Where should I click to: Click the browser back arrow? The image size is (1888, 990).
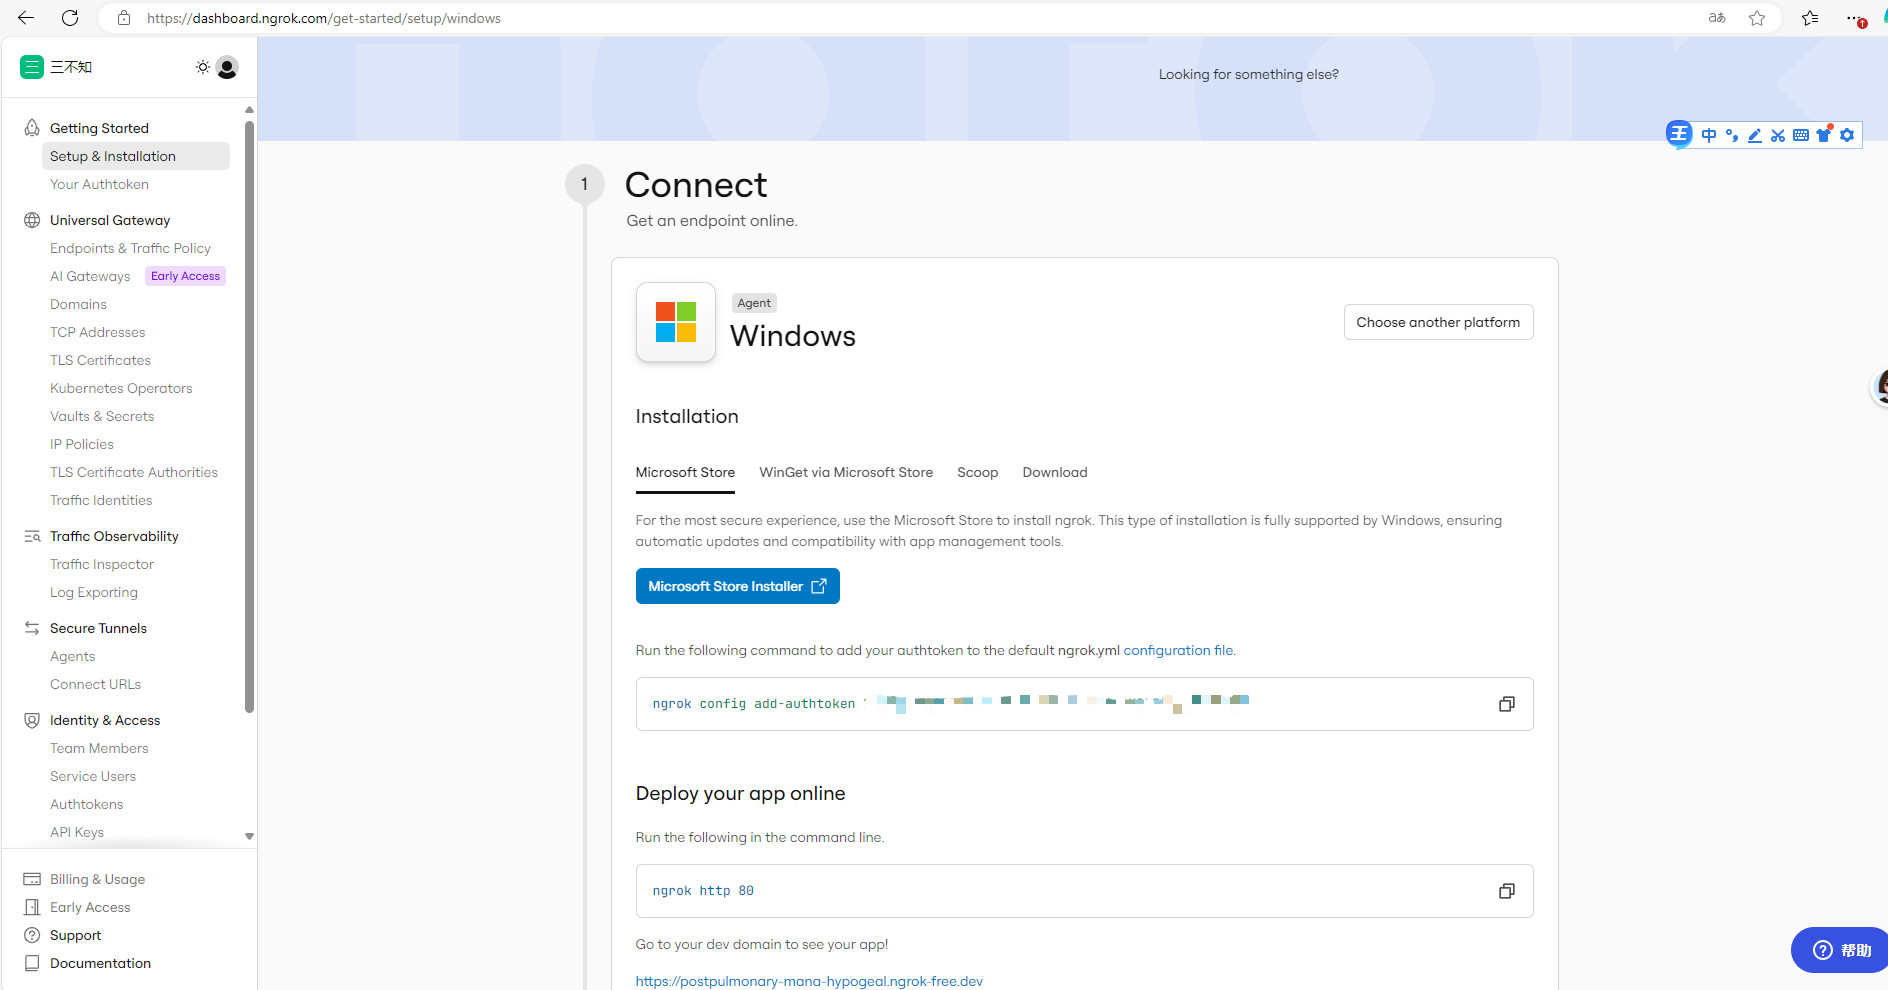(x=26, y=18)
